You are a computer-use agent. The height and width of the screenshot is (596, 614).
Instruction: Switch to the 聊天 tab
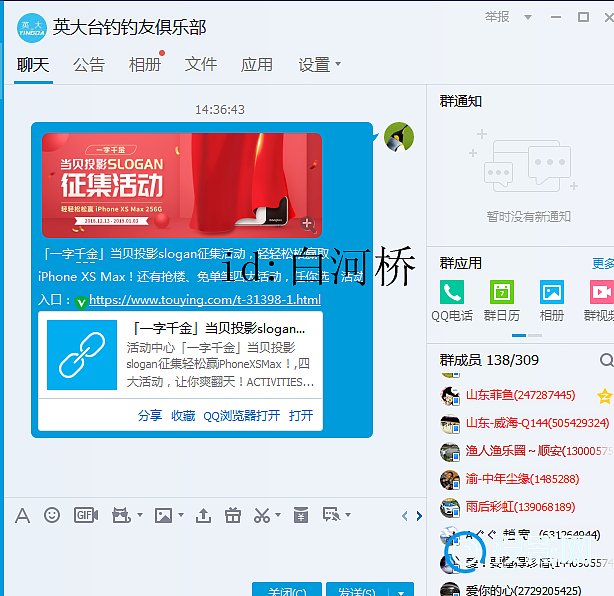[33, 65]
